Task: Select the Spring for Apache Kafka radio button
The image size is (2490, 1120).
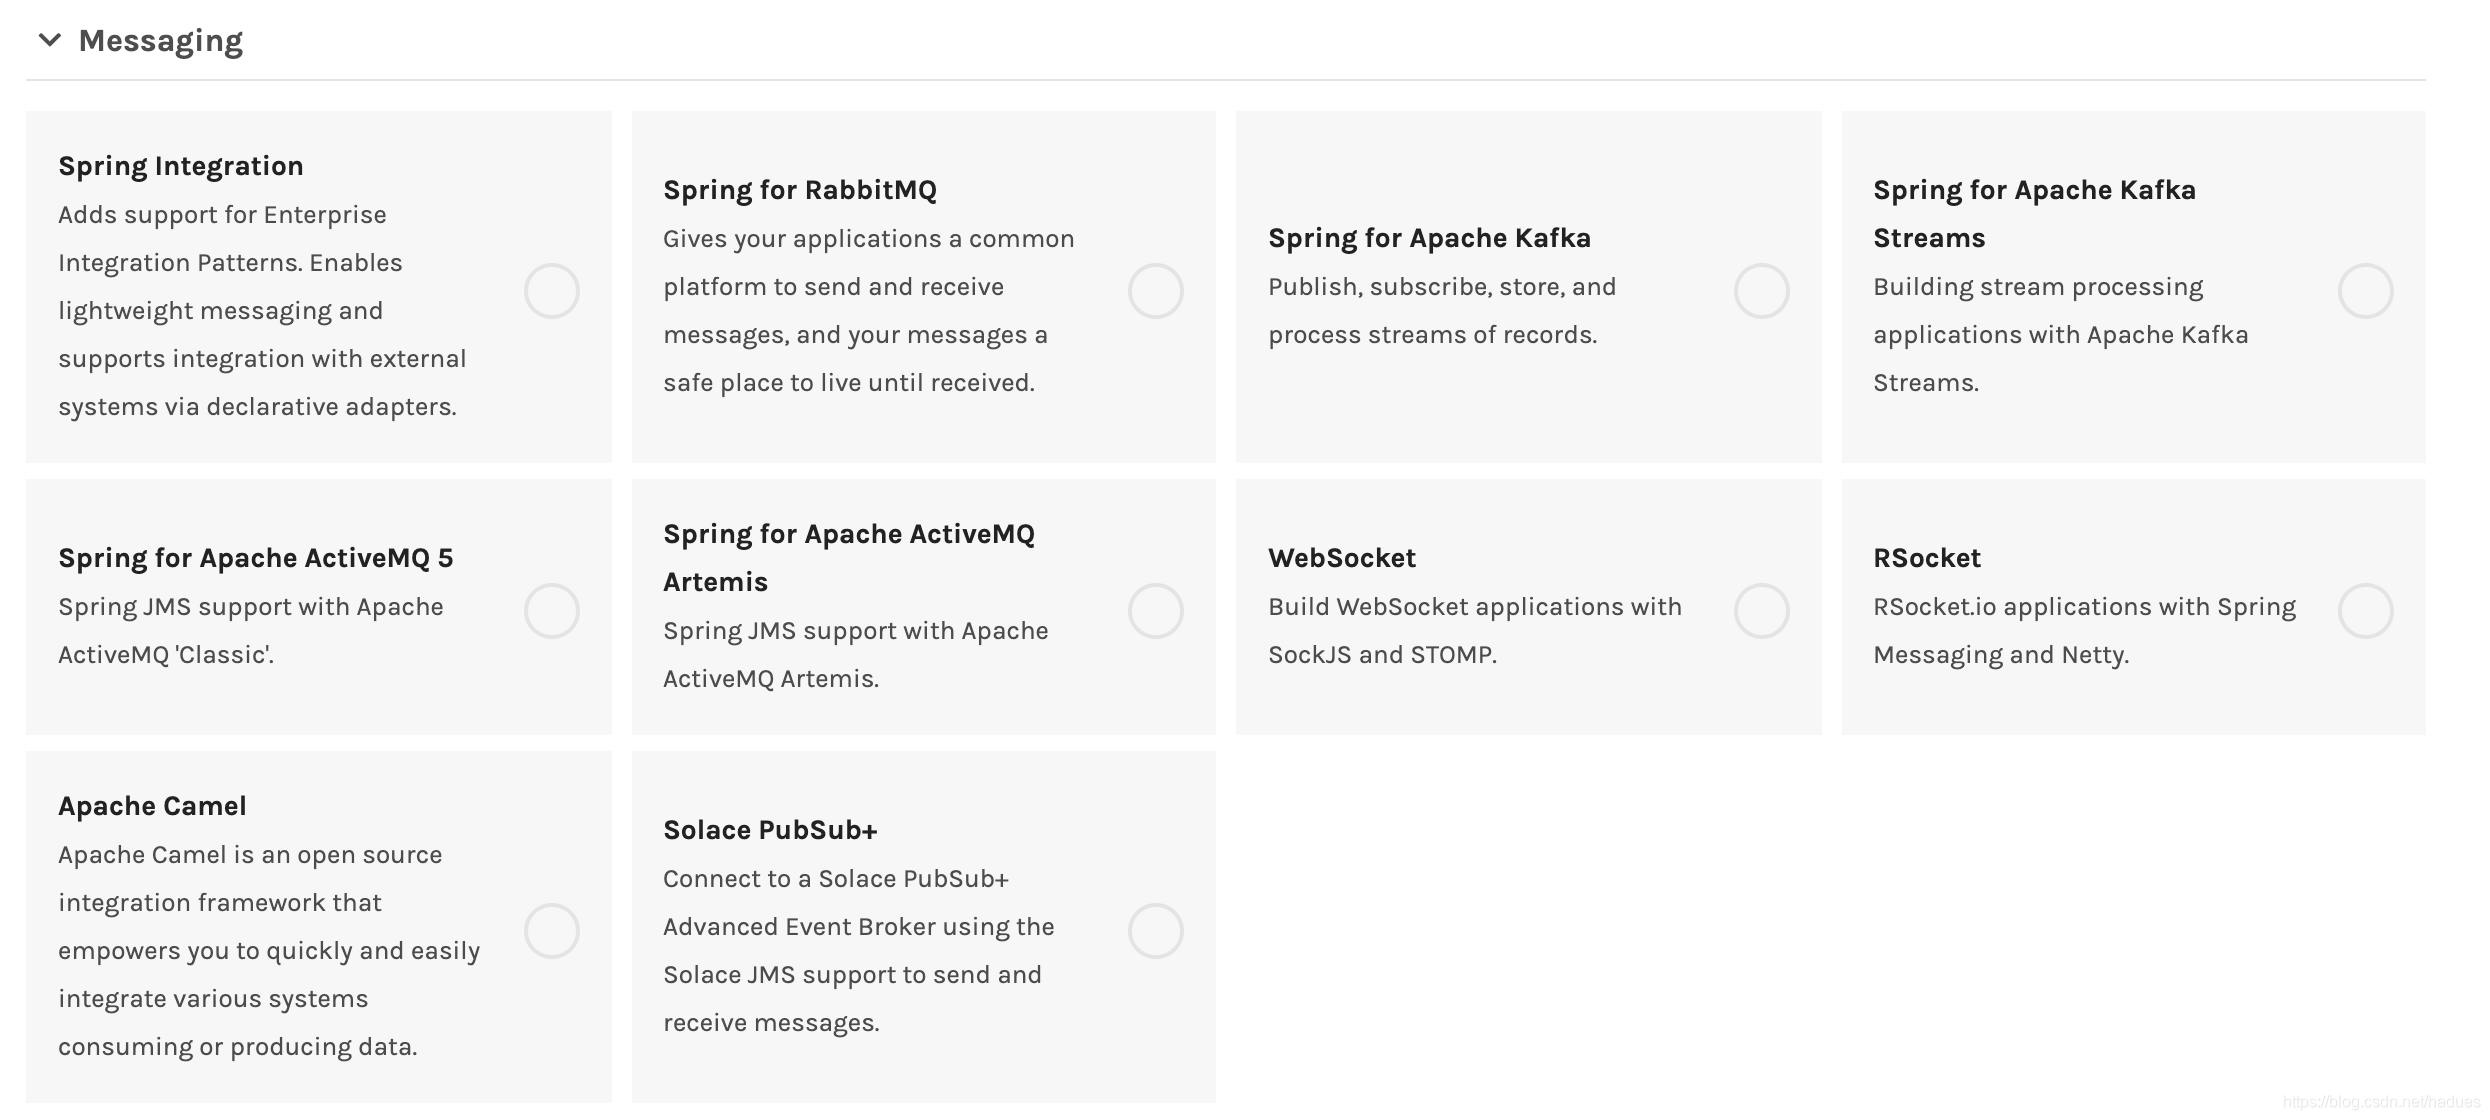Action: pyautogui.click(x=1761, y=291)
